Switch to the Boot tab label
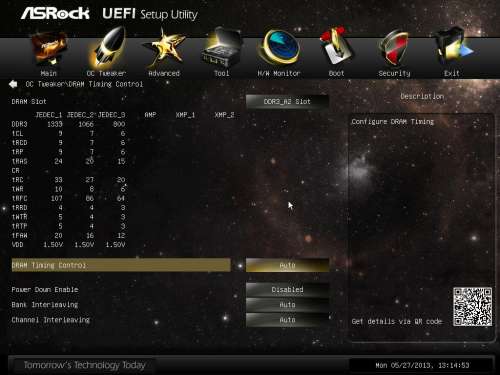The image size is (500, 375). pyautogui.click(x=336, y=73)
